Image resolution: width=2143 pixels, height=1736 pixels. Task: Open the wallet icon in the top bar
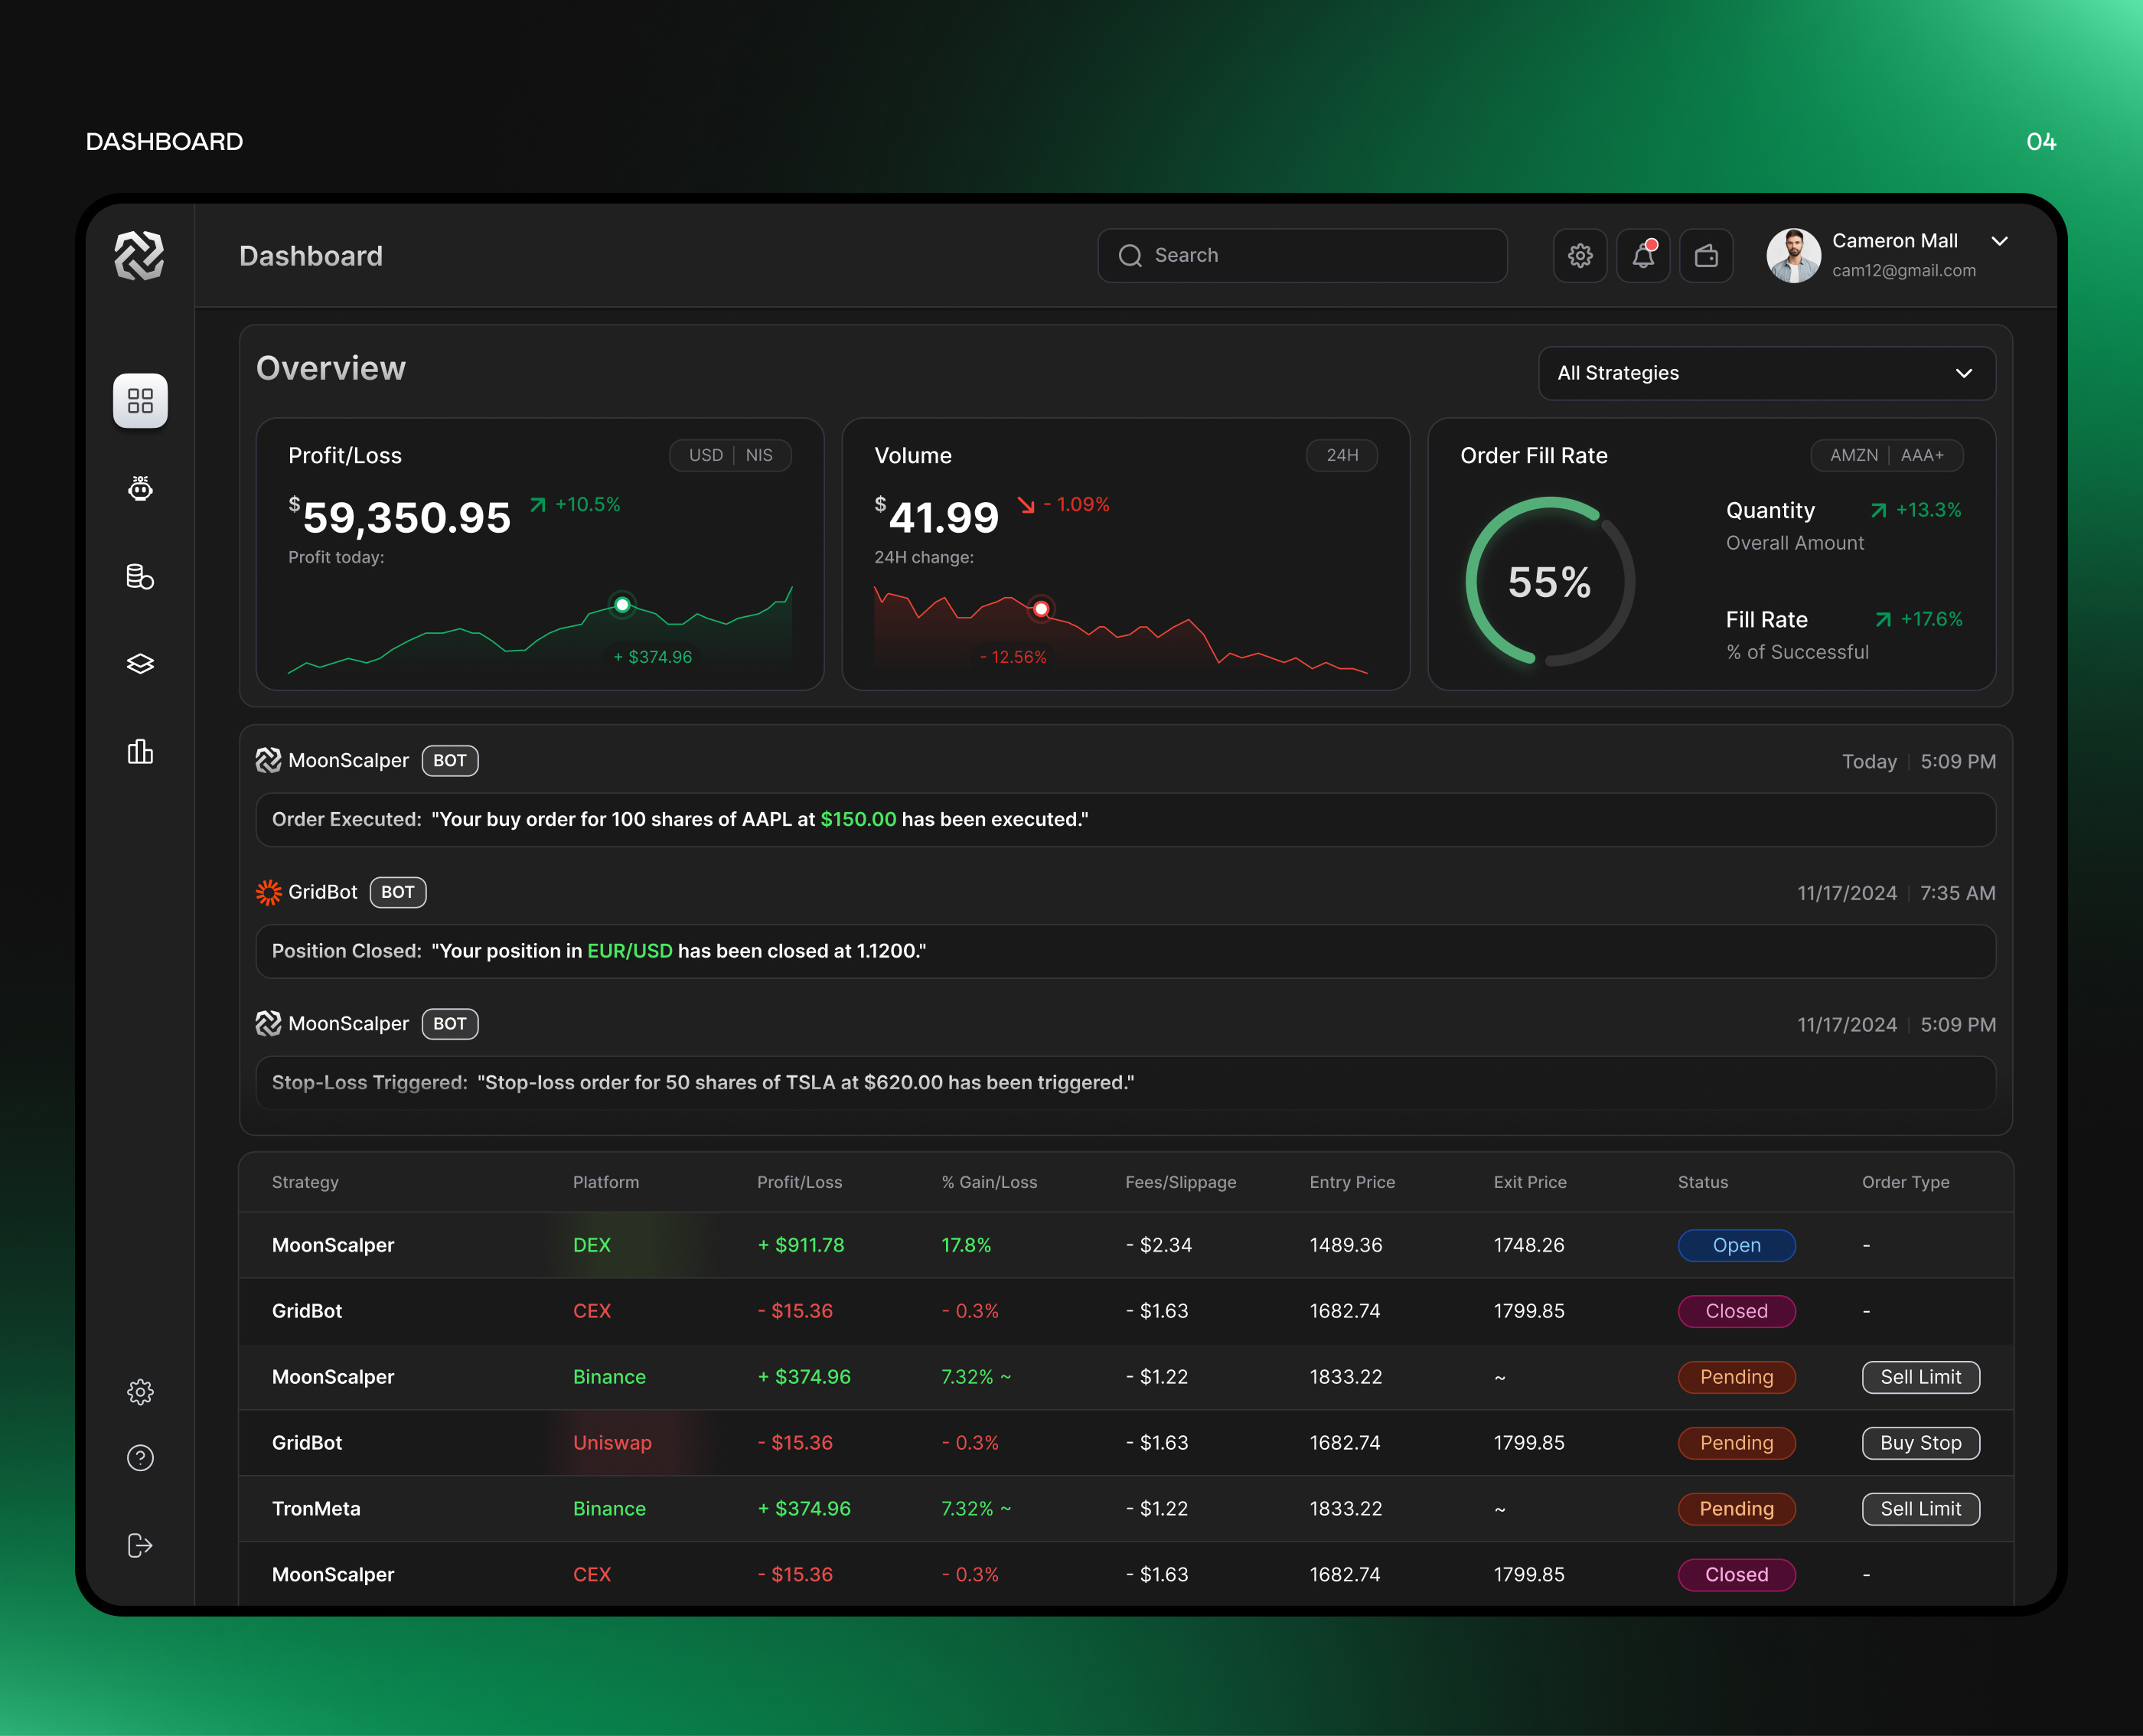[x=1707, y=255]
